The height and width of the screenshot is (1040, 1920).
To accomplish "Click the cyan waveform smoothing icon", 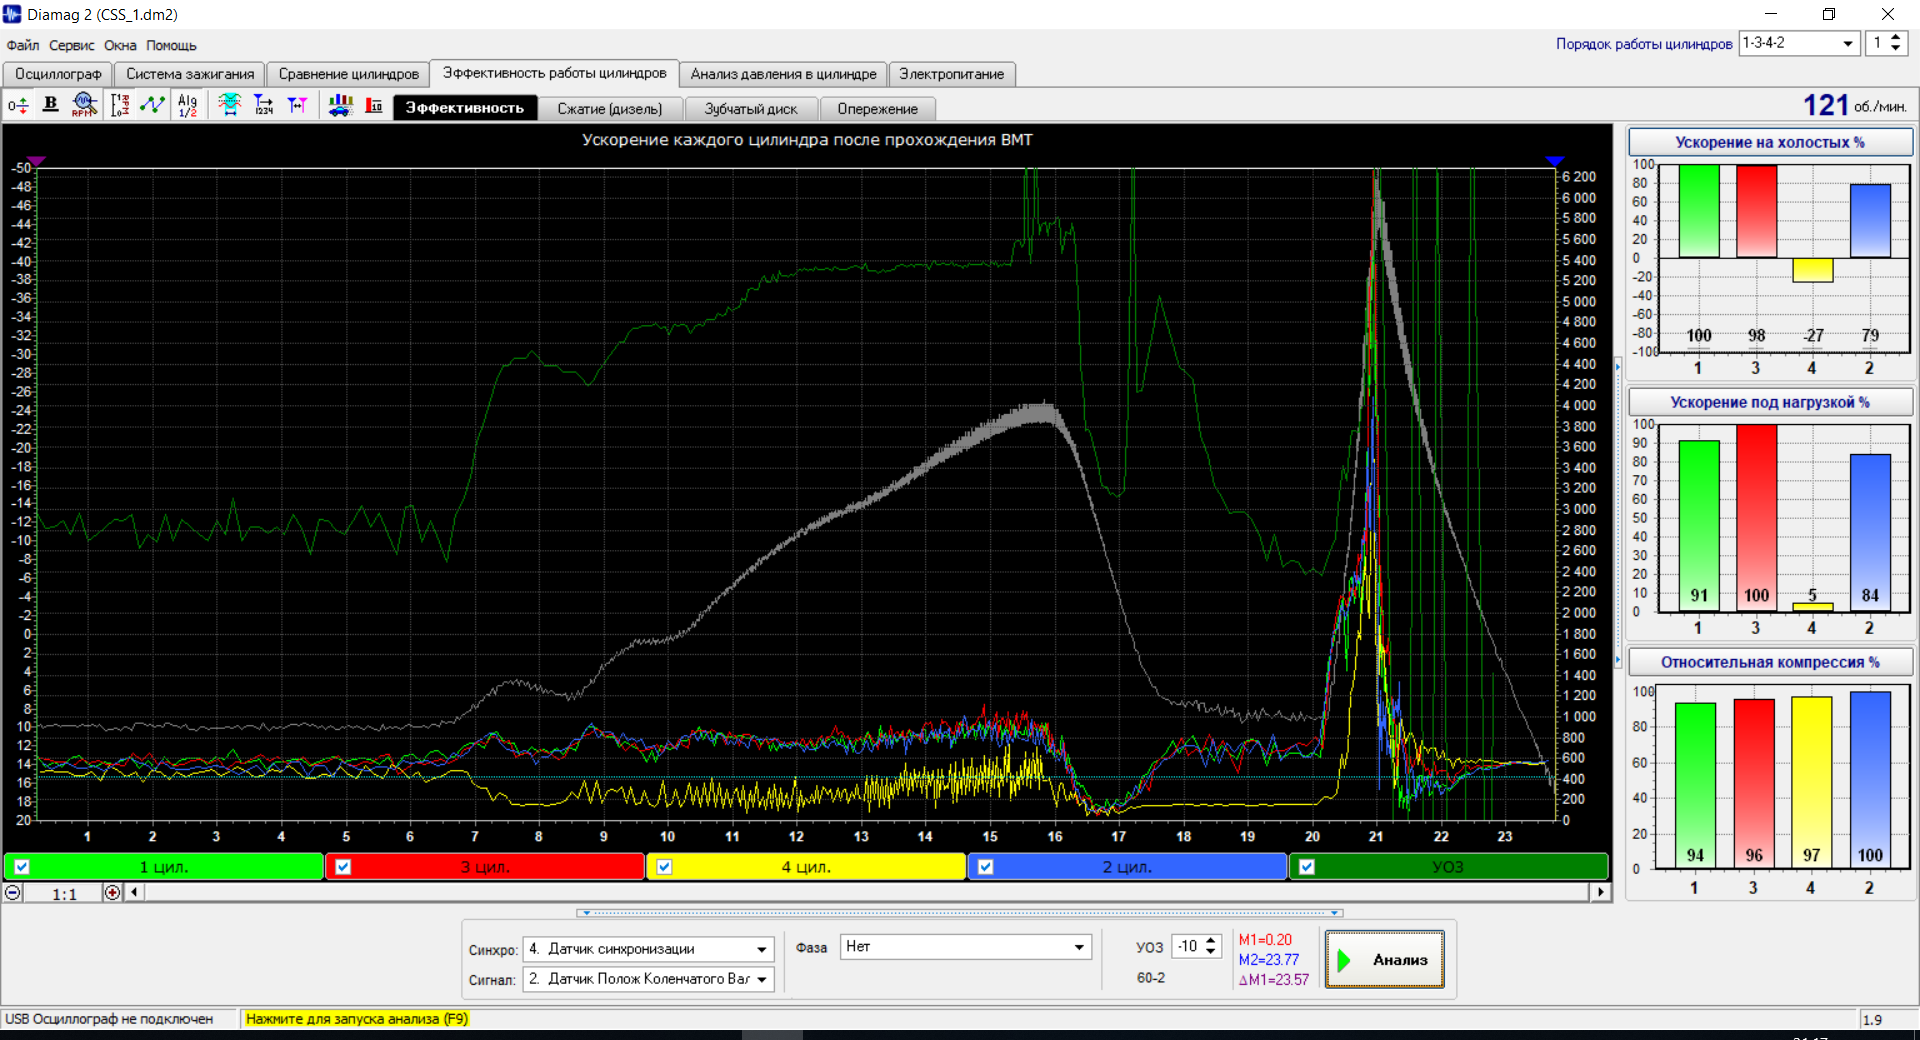I will pyautogui.click(x=230, y=105).
